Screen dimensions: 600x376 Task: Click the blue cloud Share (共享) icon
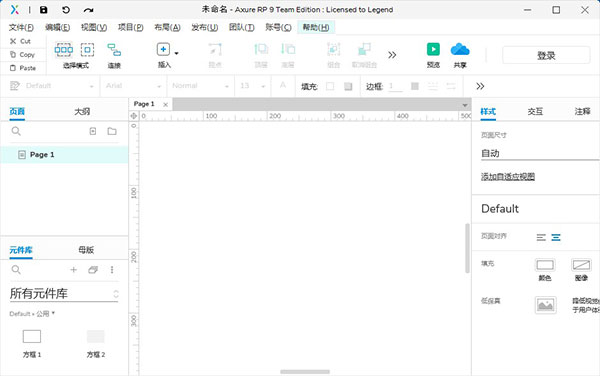pyautogui.click(x=460, y=49)
